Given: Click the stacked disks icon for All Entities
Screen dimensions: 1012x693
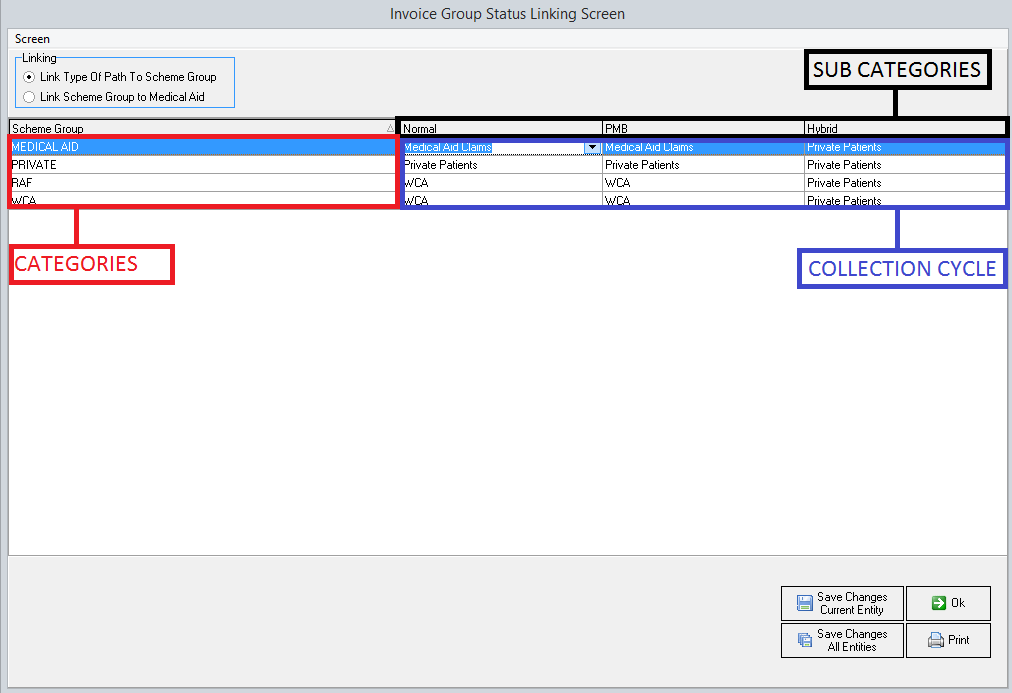Looking at the screenshot, I should pos(805,640).
